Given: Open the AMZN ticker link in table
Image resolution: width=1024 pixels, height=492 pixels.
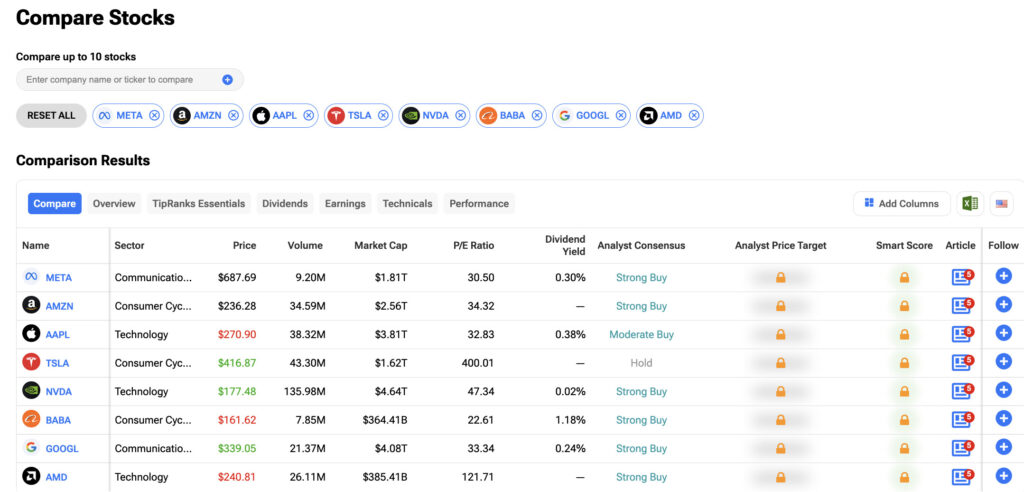Looking at the screenshot, I should pos(59,306).
